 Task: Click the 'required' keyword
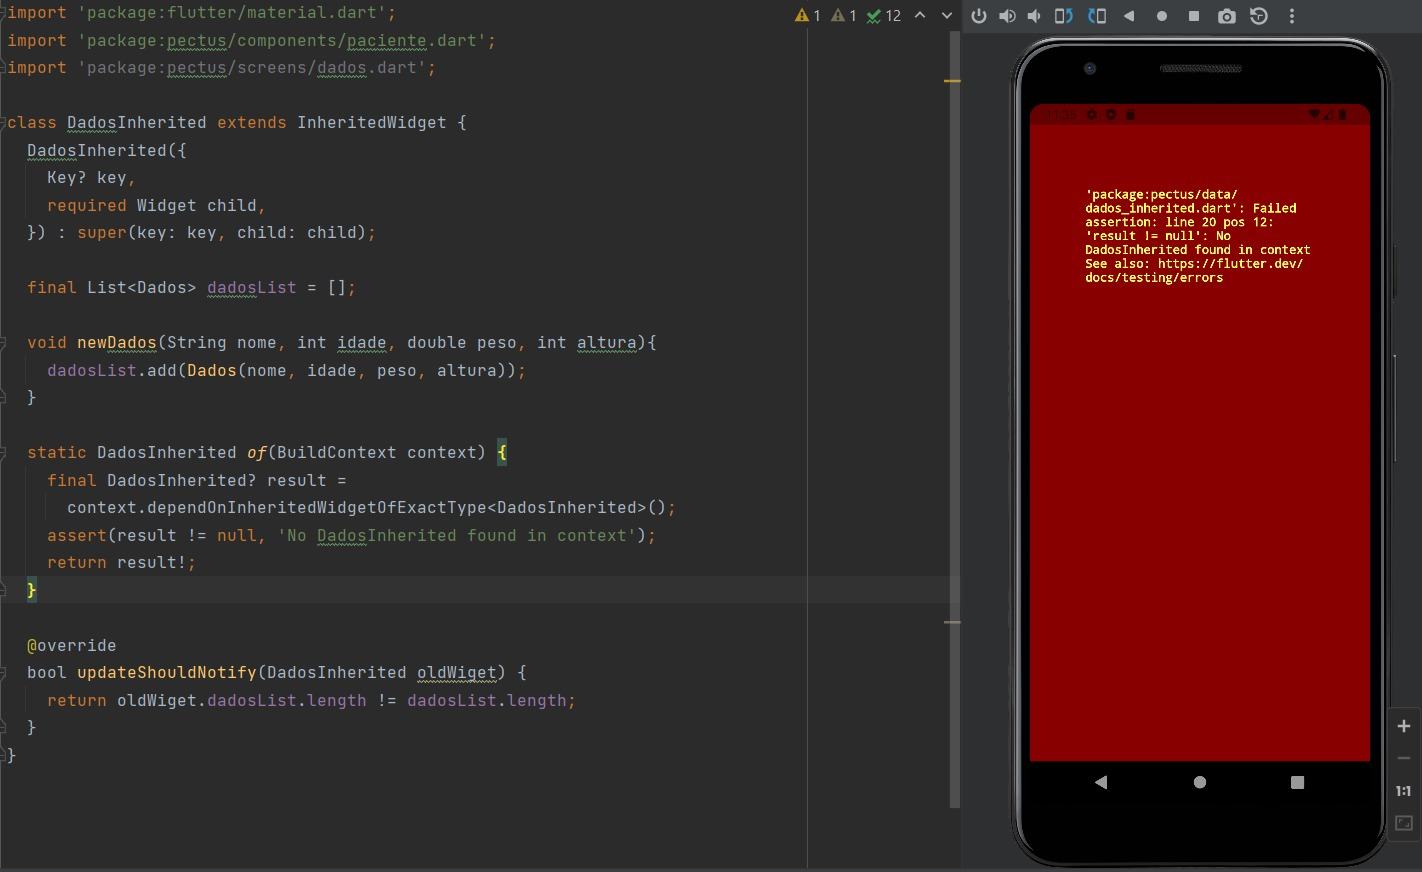(x=87, y=206)
